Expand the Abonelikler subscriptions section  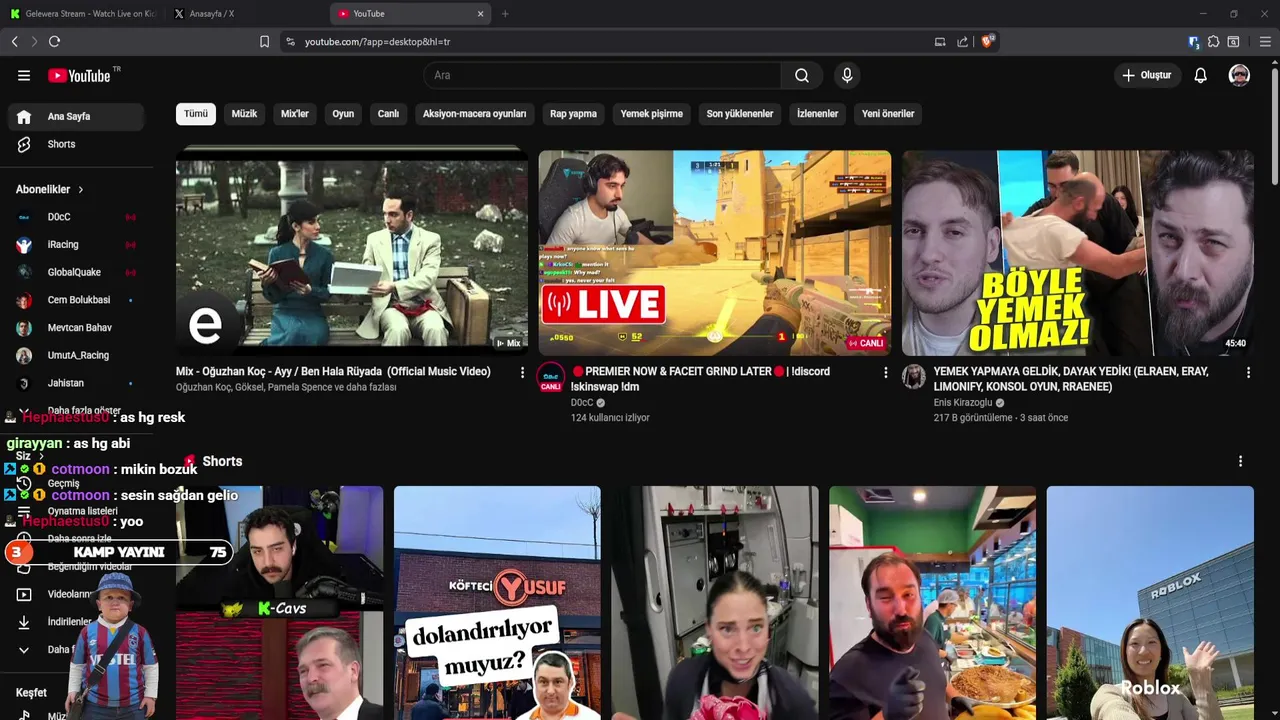point(50,189)
